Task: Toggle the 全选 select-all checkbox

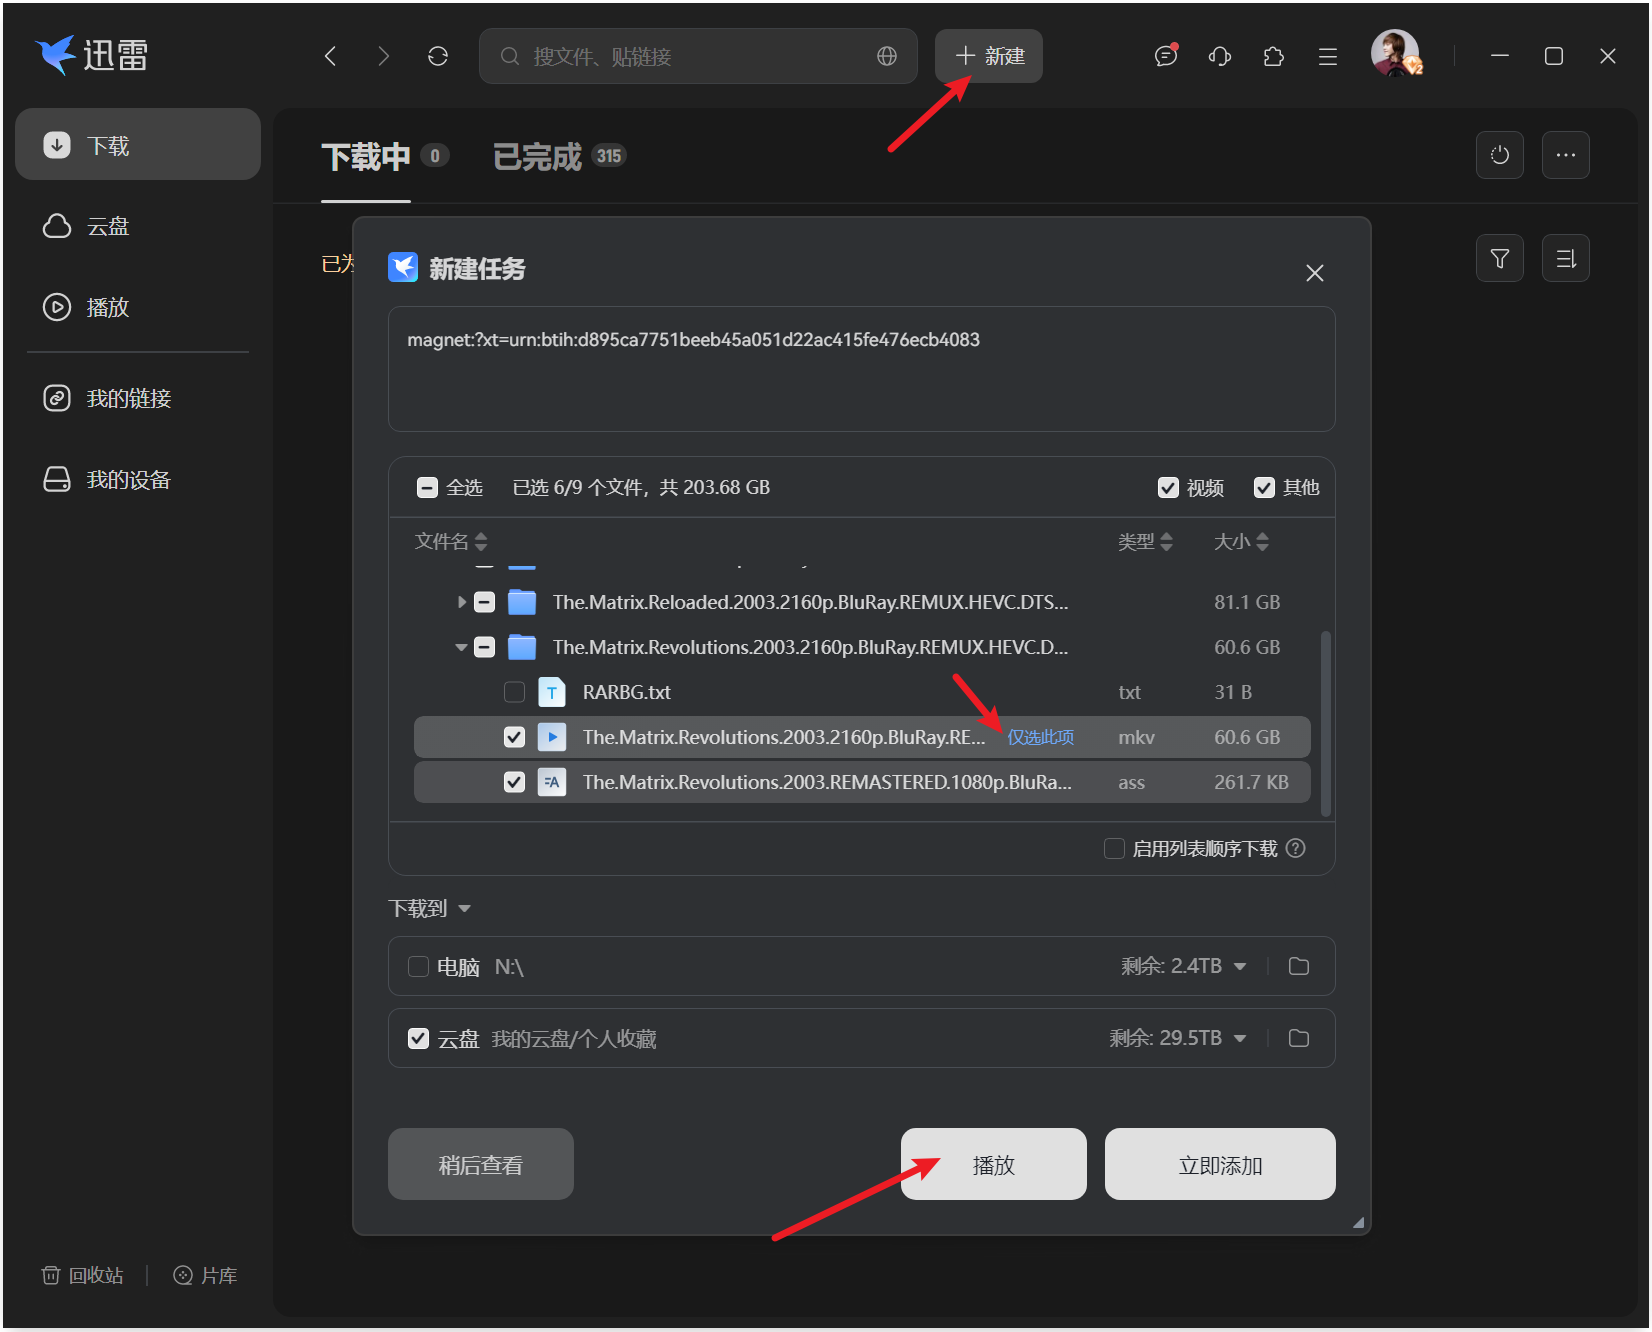Action: pos(427,487)
